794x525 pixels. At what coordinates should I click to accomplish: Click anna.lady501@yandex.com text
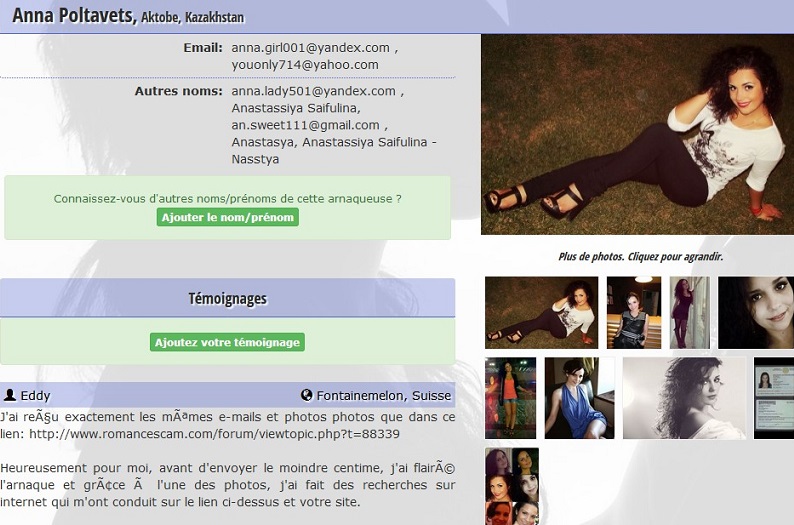click(x=313, y=91)
